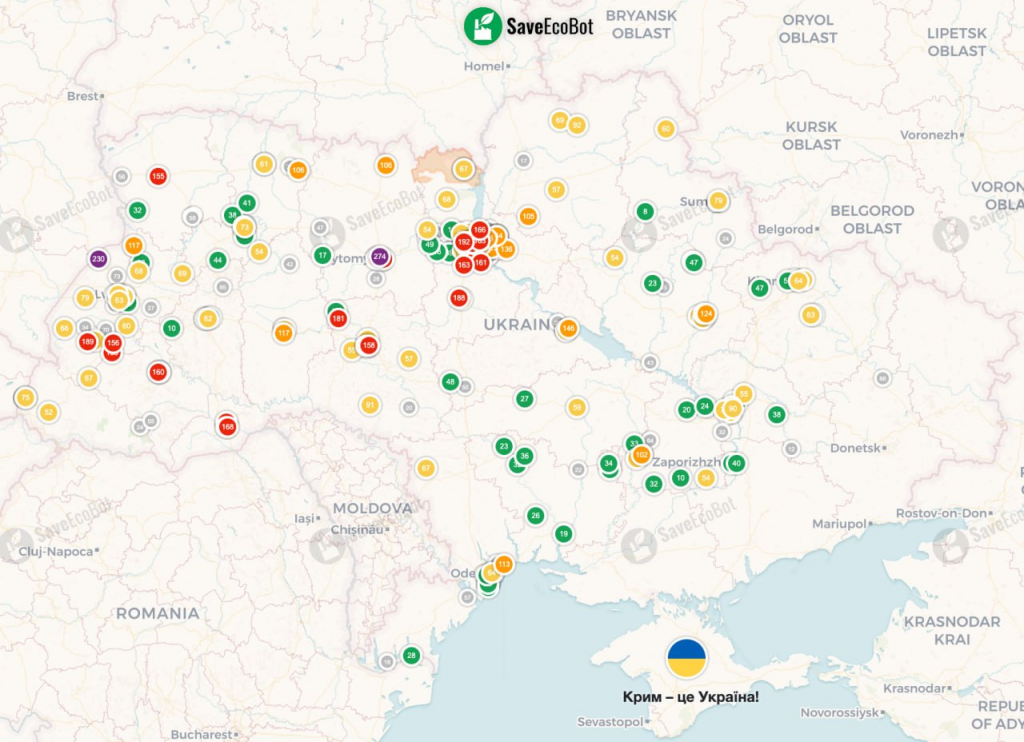This screenshot has width=1024, height=742.
Task: Click the yellow 52 marker
Action: (48, 412)
